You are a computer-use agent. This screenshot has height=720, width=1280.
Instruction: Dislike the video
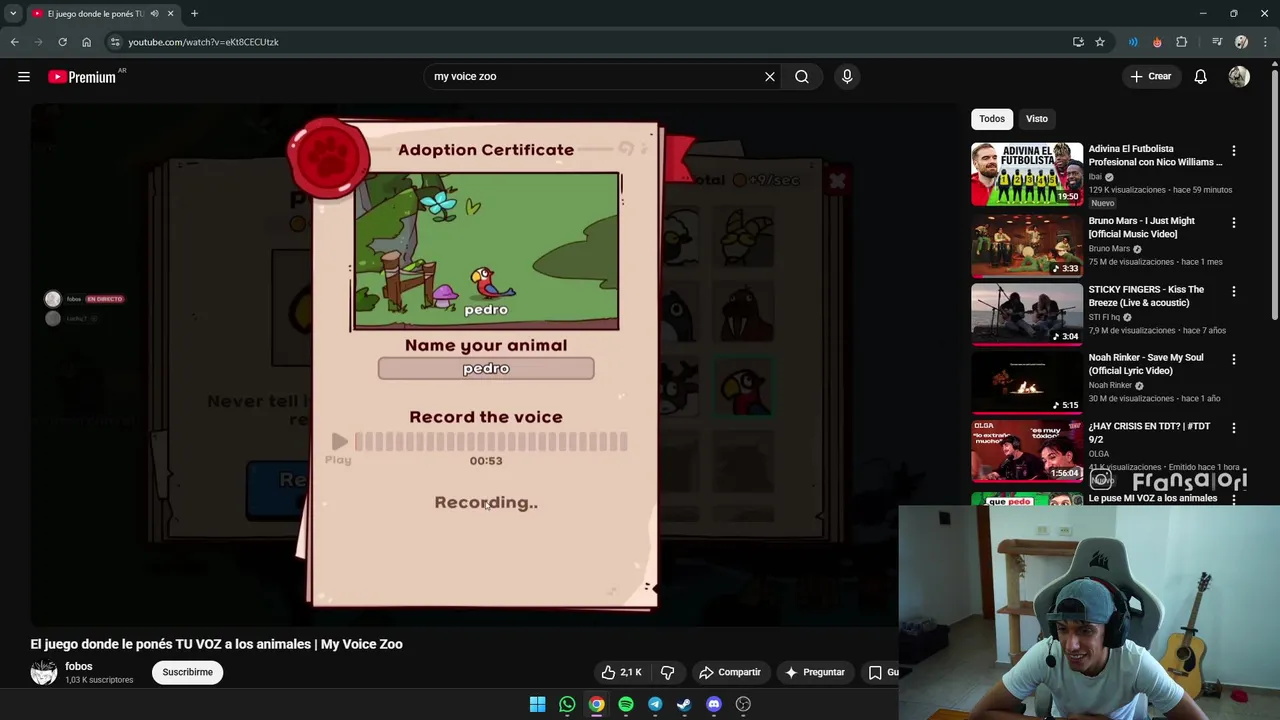click(667, 672)
